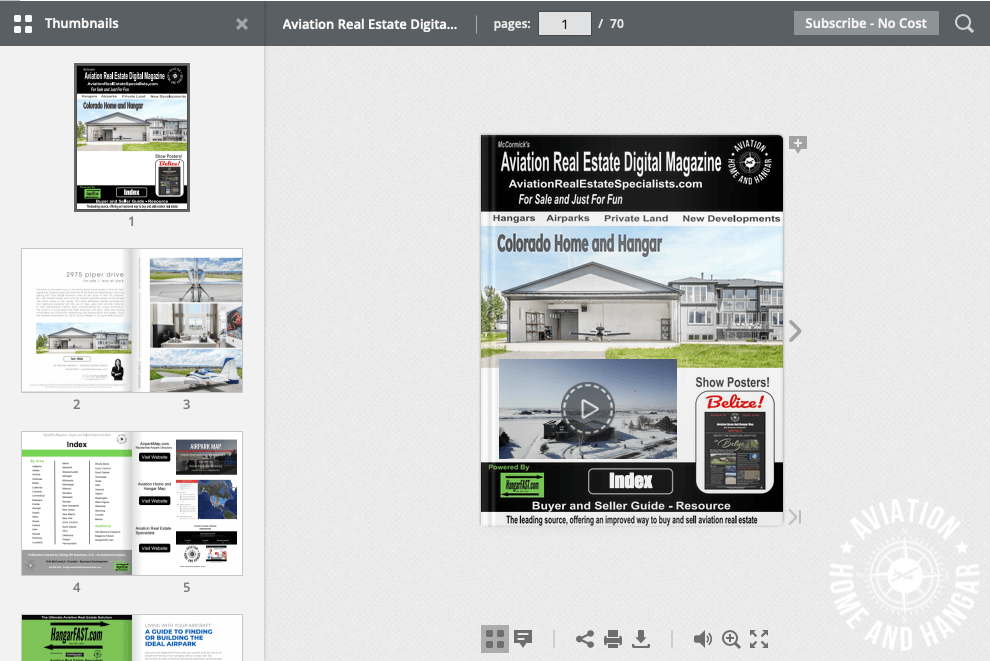The height and width of the screenshot is (661, 990).
Task: Click AviationRealEstateSpecialists.com link
Action: coord(605,184)
